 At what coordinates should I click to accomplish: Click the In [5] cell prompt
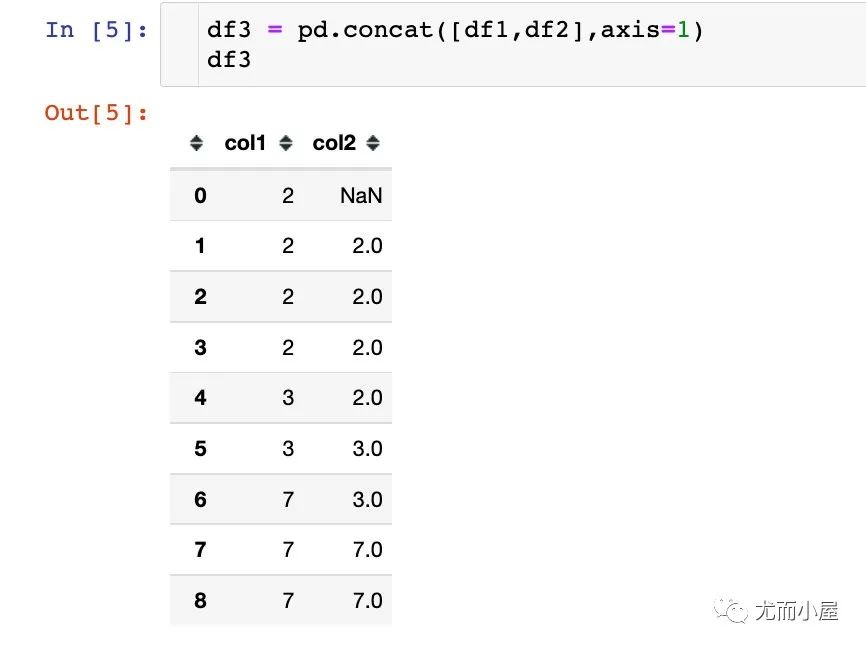tap(97, 30)
